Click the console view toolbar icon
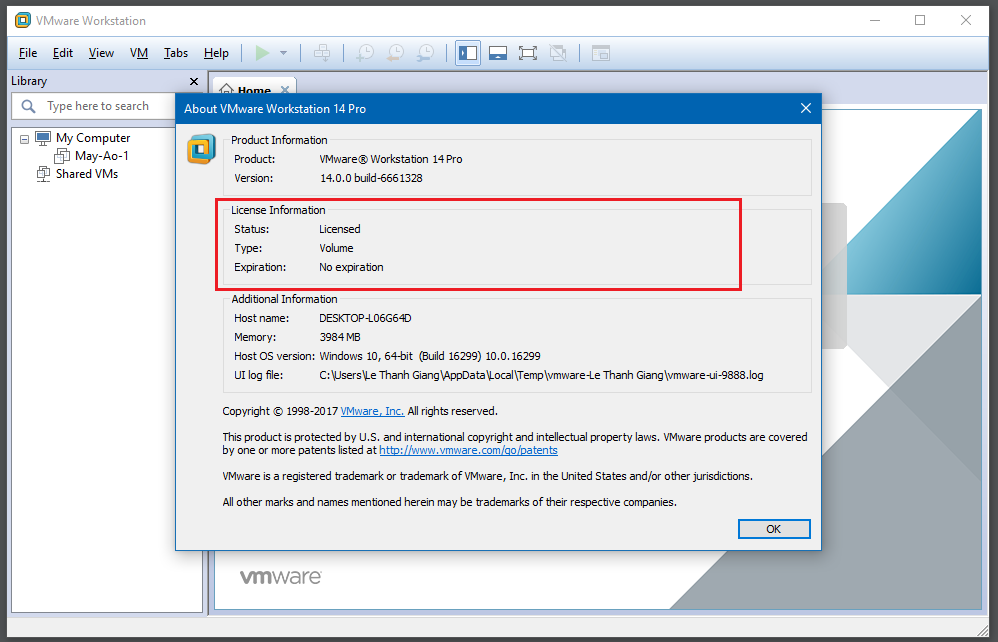 600,53
